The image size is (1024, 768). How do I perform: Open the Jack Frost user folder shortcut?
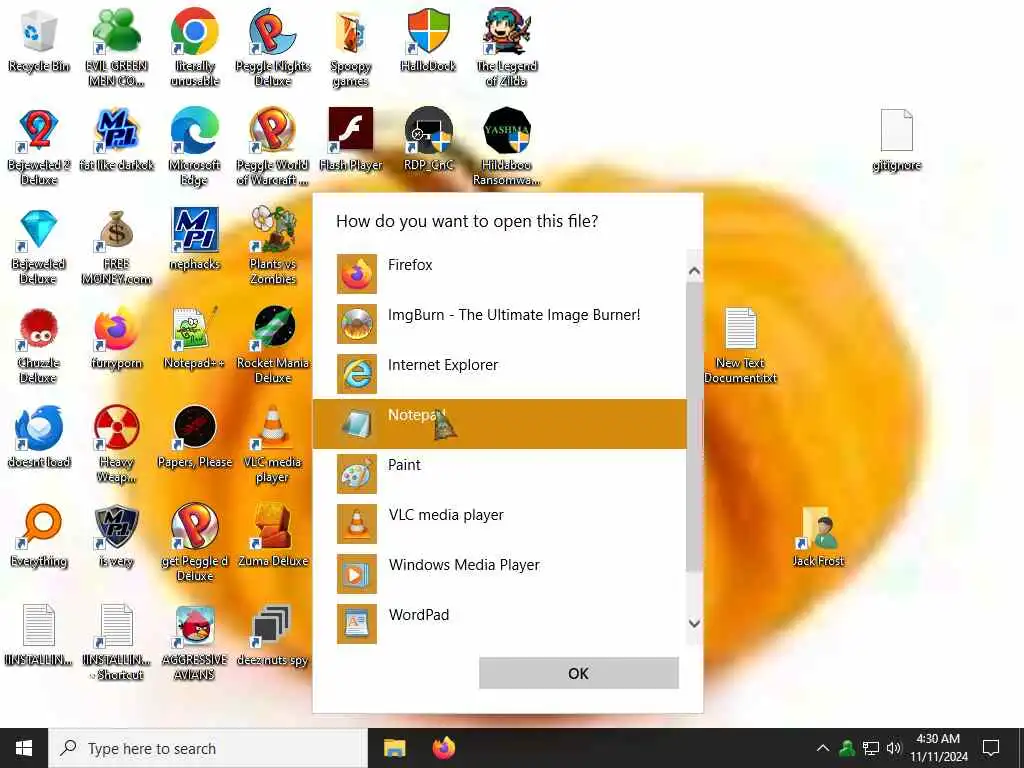tap(818, 536)
